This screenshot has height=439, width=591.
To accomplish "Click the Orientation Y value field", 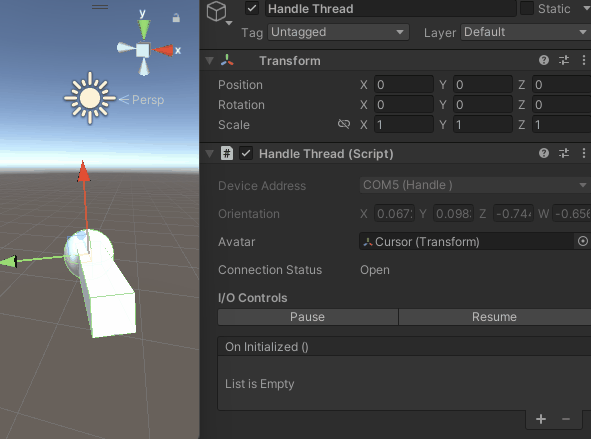I will pos(453,214).
